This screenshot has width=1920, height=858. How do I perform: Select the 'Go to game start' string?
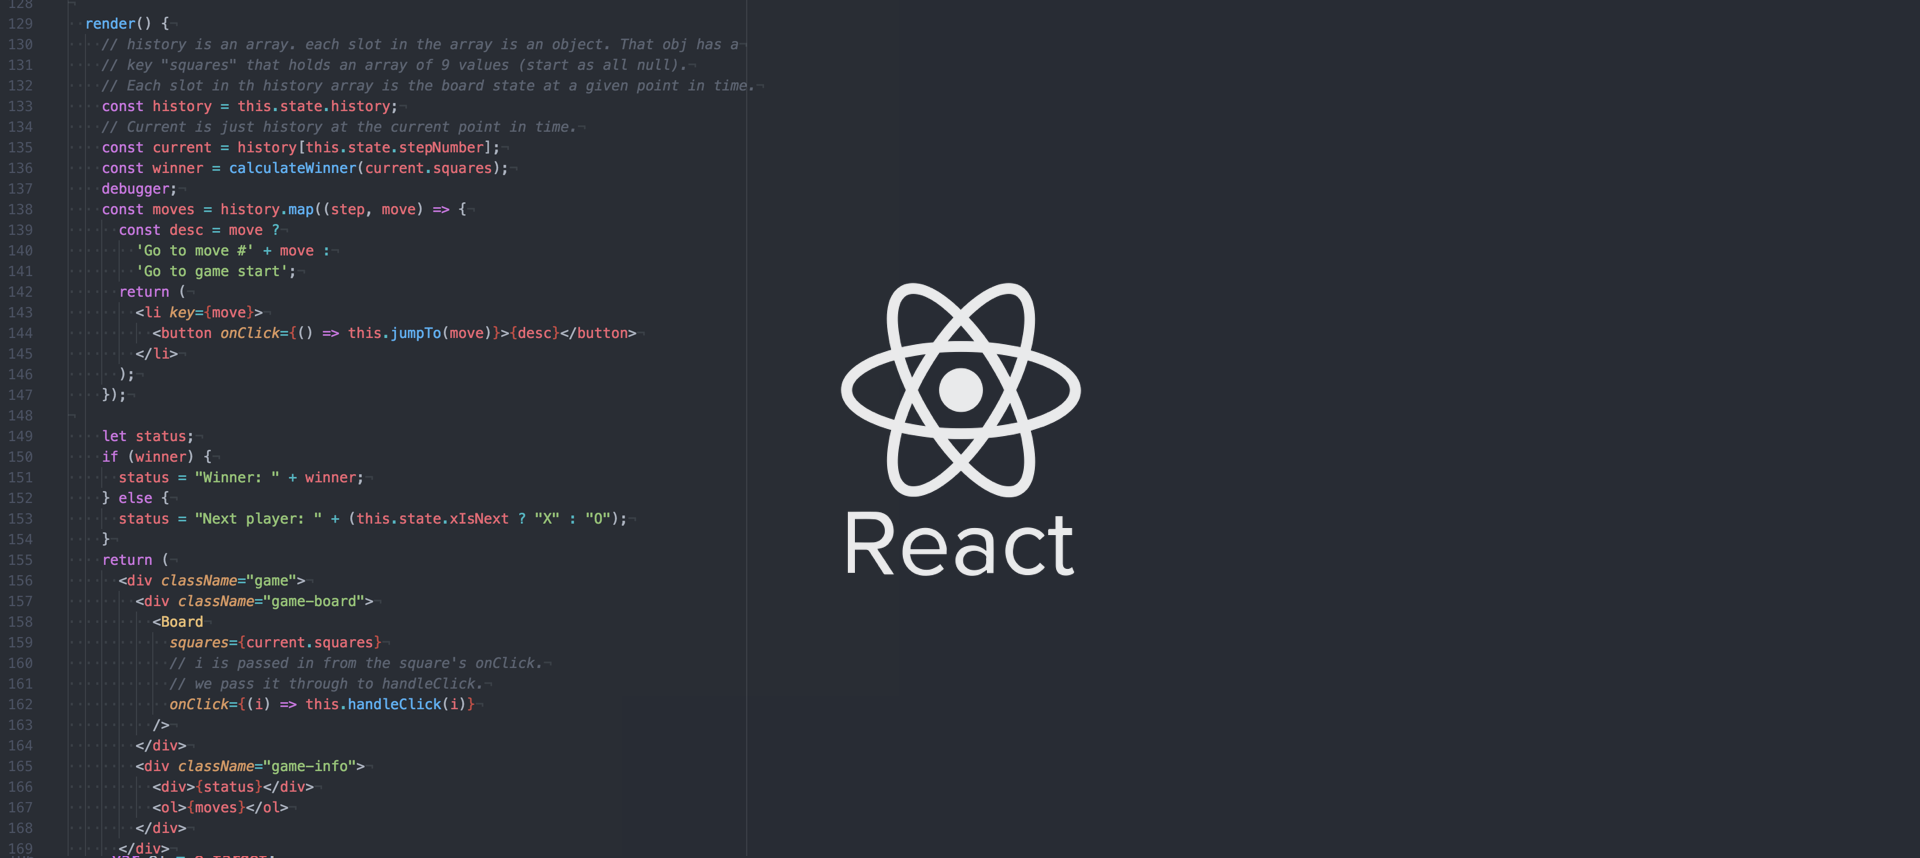(x=212, y=271)
